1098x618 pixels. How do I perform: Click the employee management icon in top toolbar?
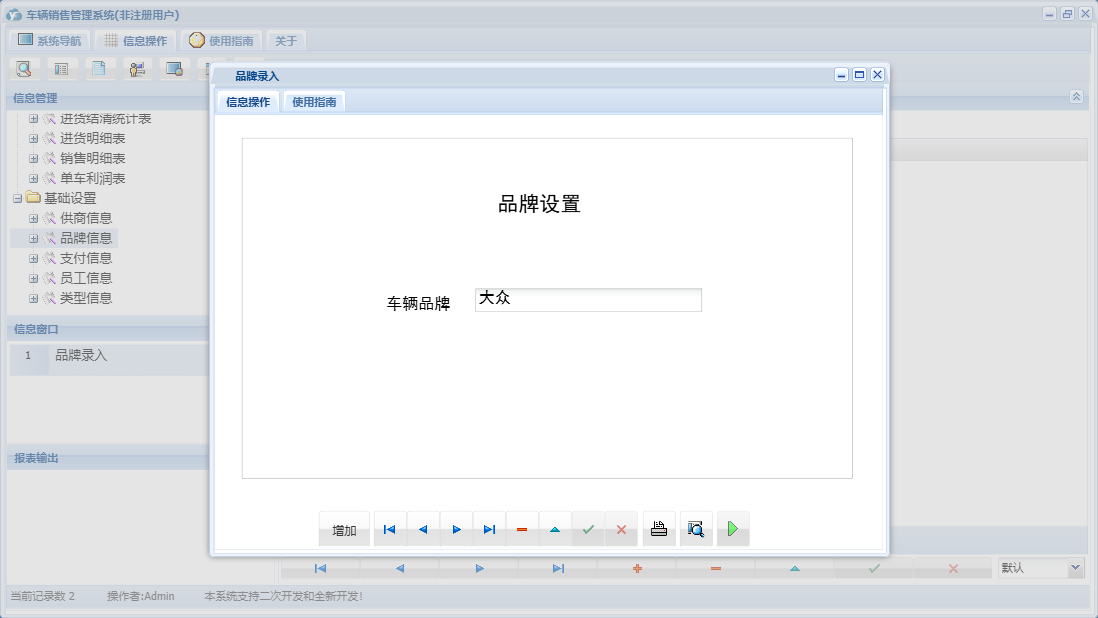[137, 68]
